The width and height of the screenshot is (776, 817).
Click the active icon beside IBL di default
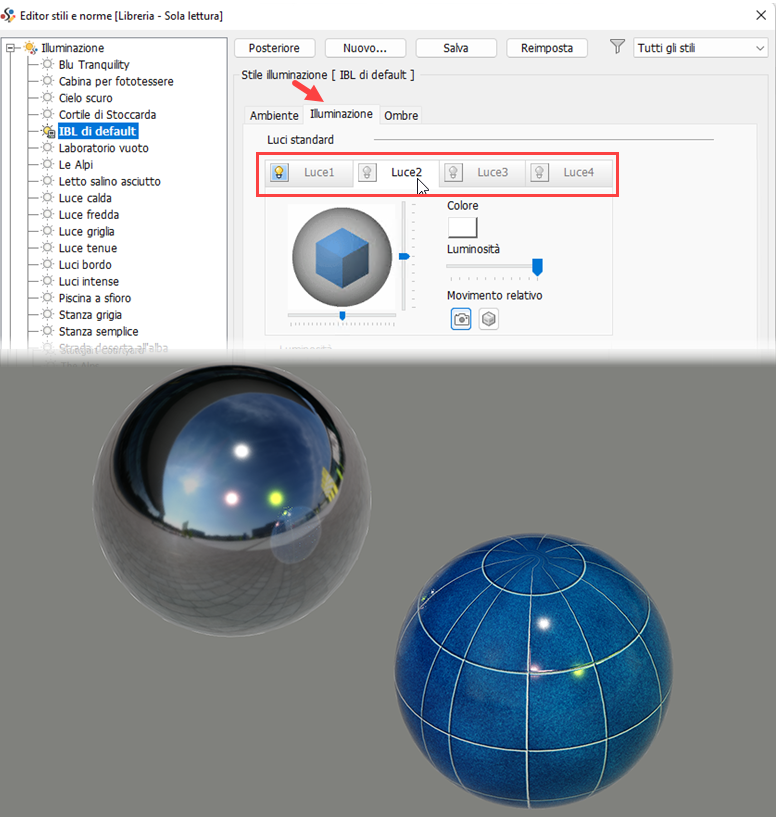pyautogui.click(x=48, y=131)
